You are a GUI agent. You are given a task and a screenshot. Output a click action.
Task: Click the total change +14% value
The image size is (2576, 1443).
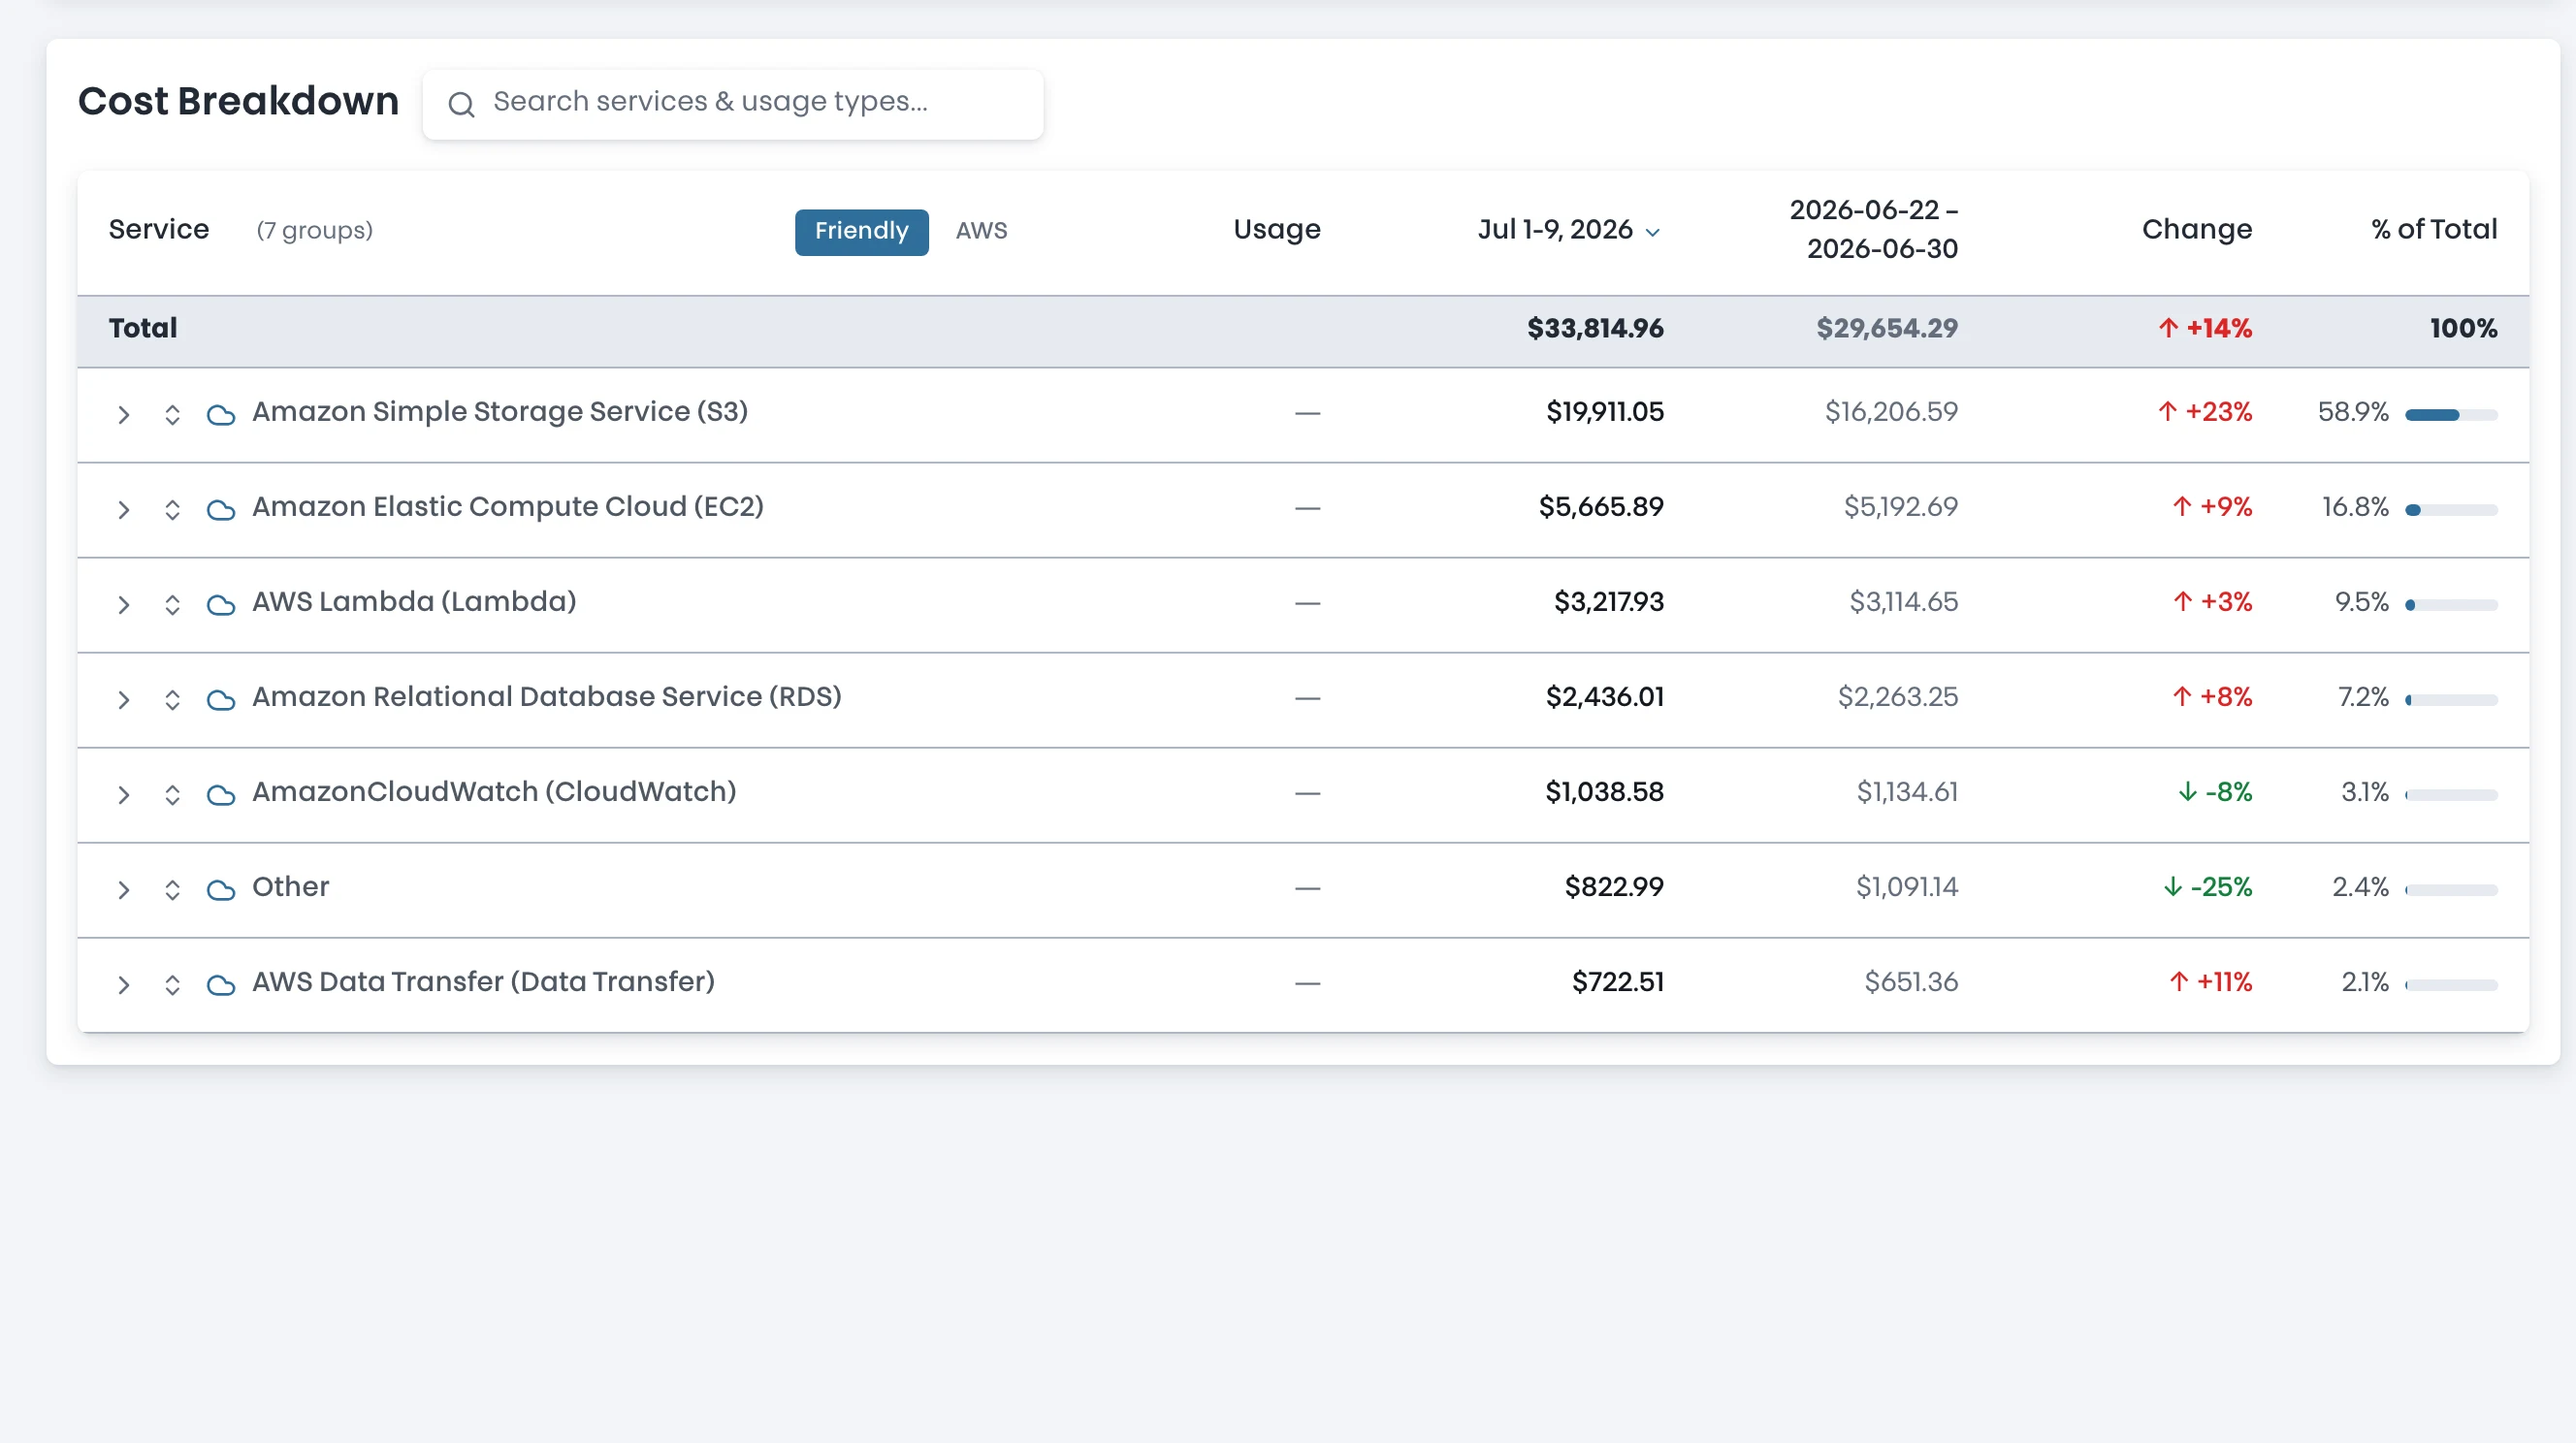point(2205,328)
